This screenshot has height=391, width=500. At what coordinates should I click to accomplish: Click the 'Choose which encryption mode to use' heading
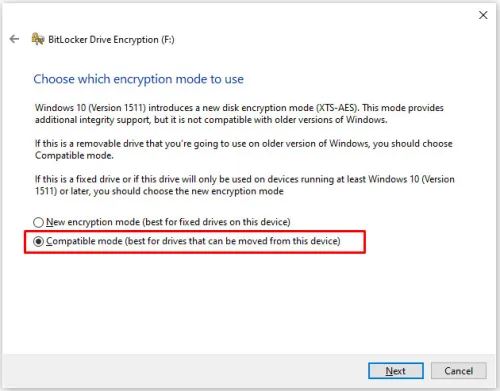point(138,79)
